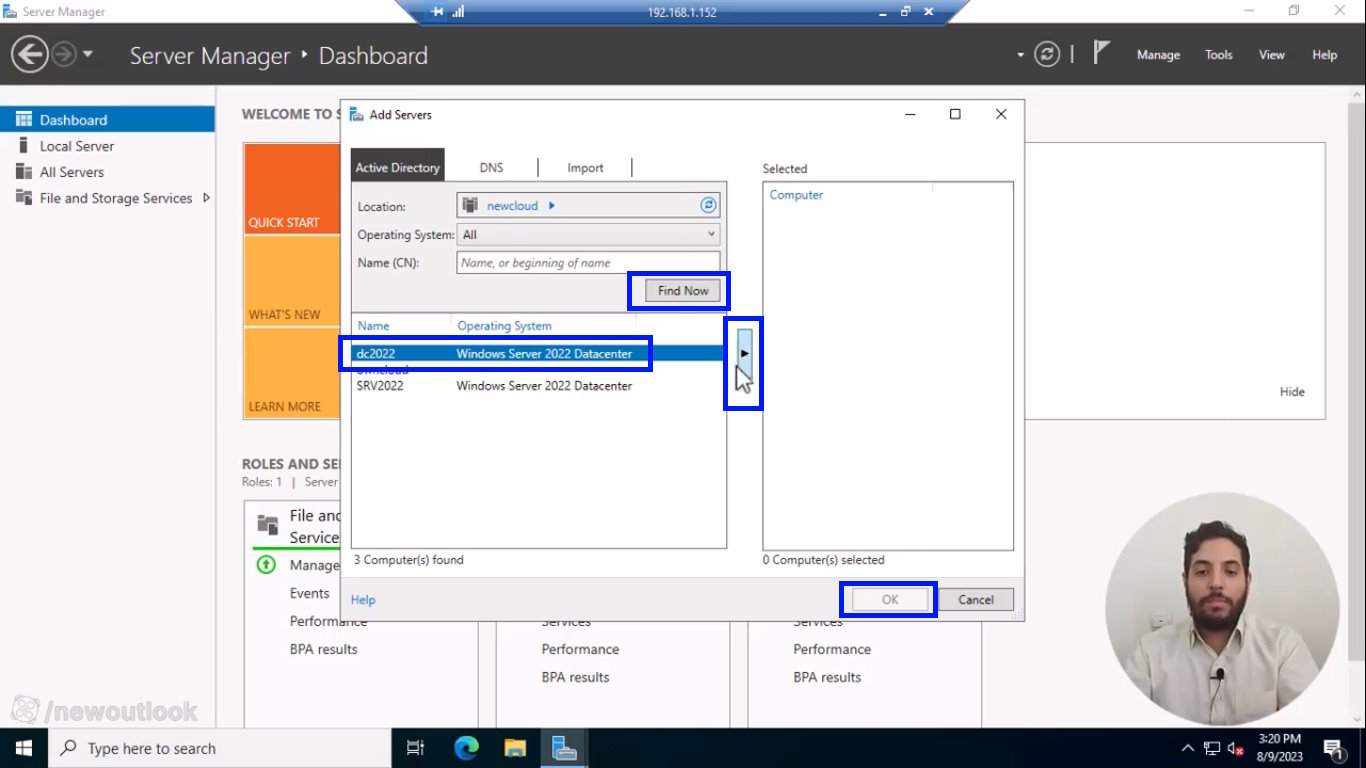Click the Hide link in welcome panel
The height and width of the screenshot is (768, 1366).
tap(1292, 392)
